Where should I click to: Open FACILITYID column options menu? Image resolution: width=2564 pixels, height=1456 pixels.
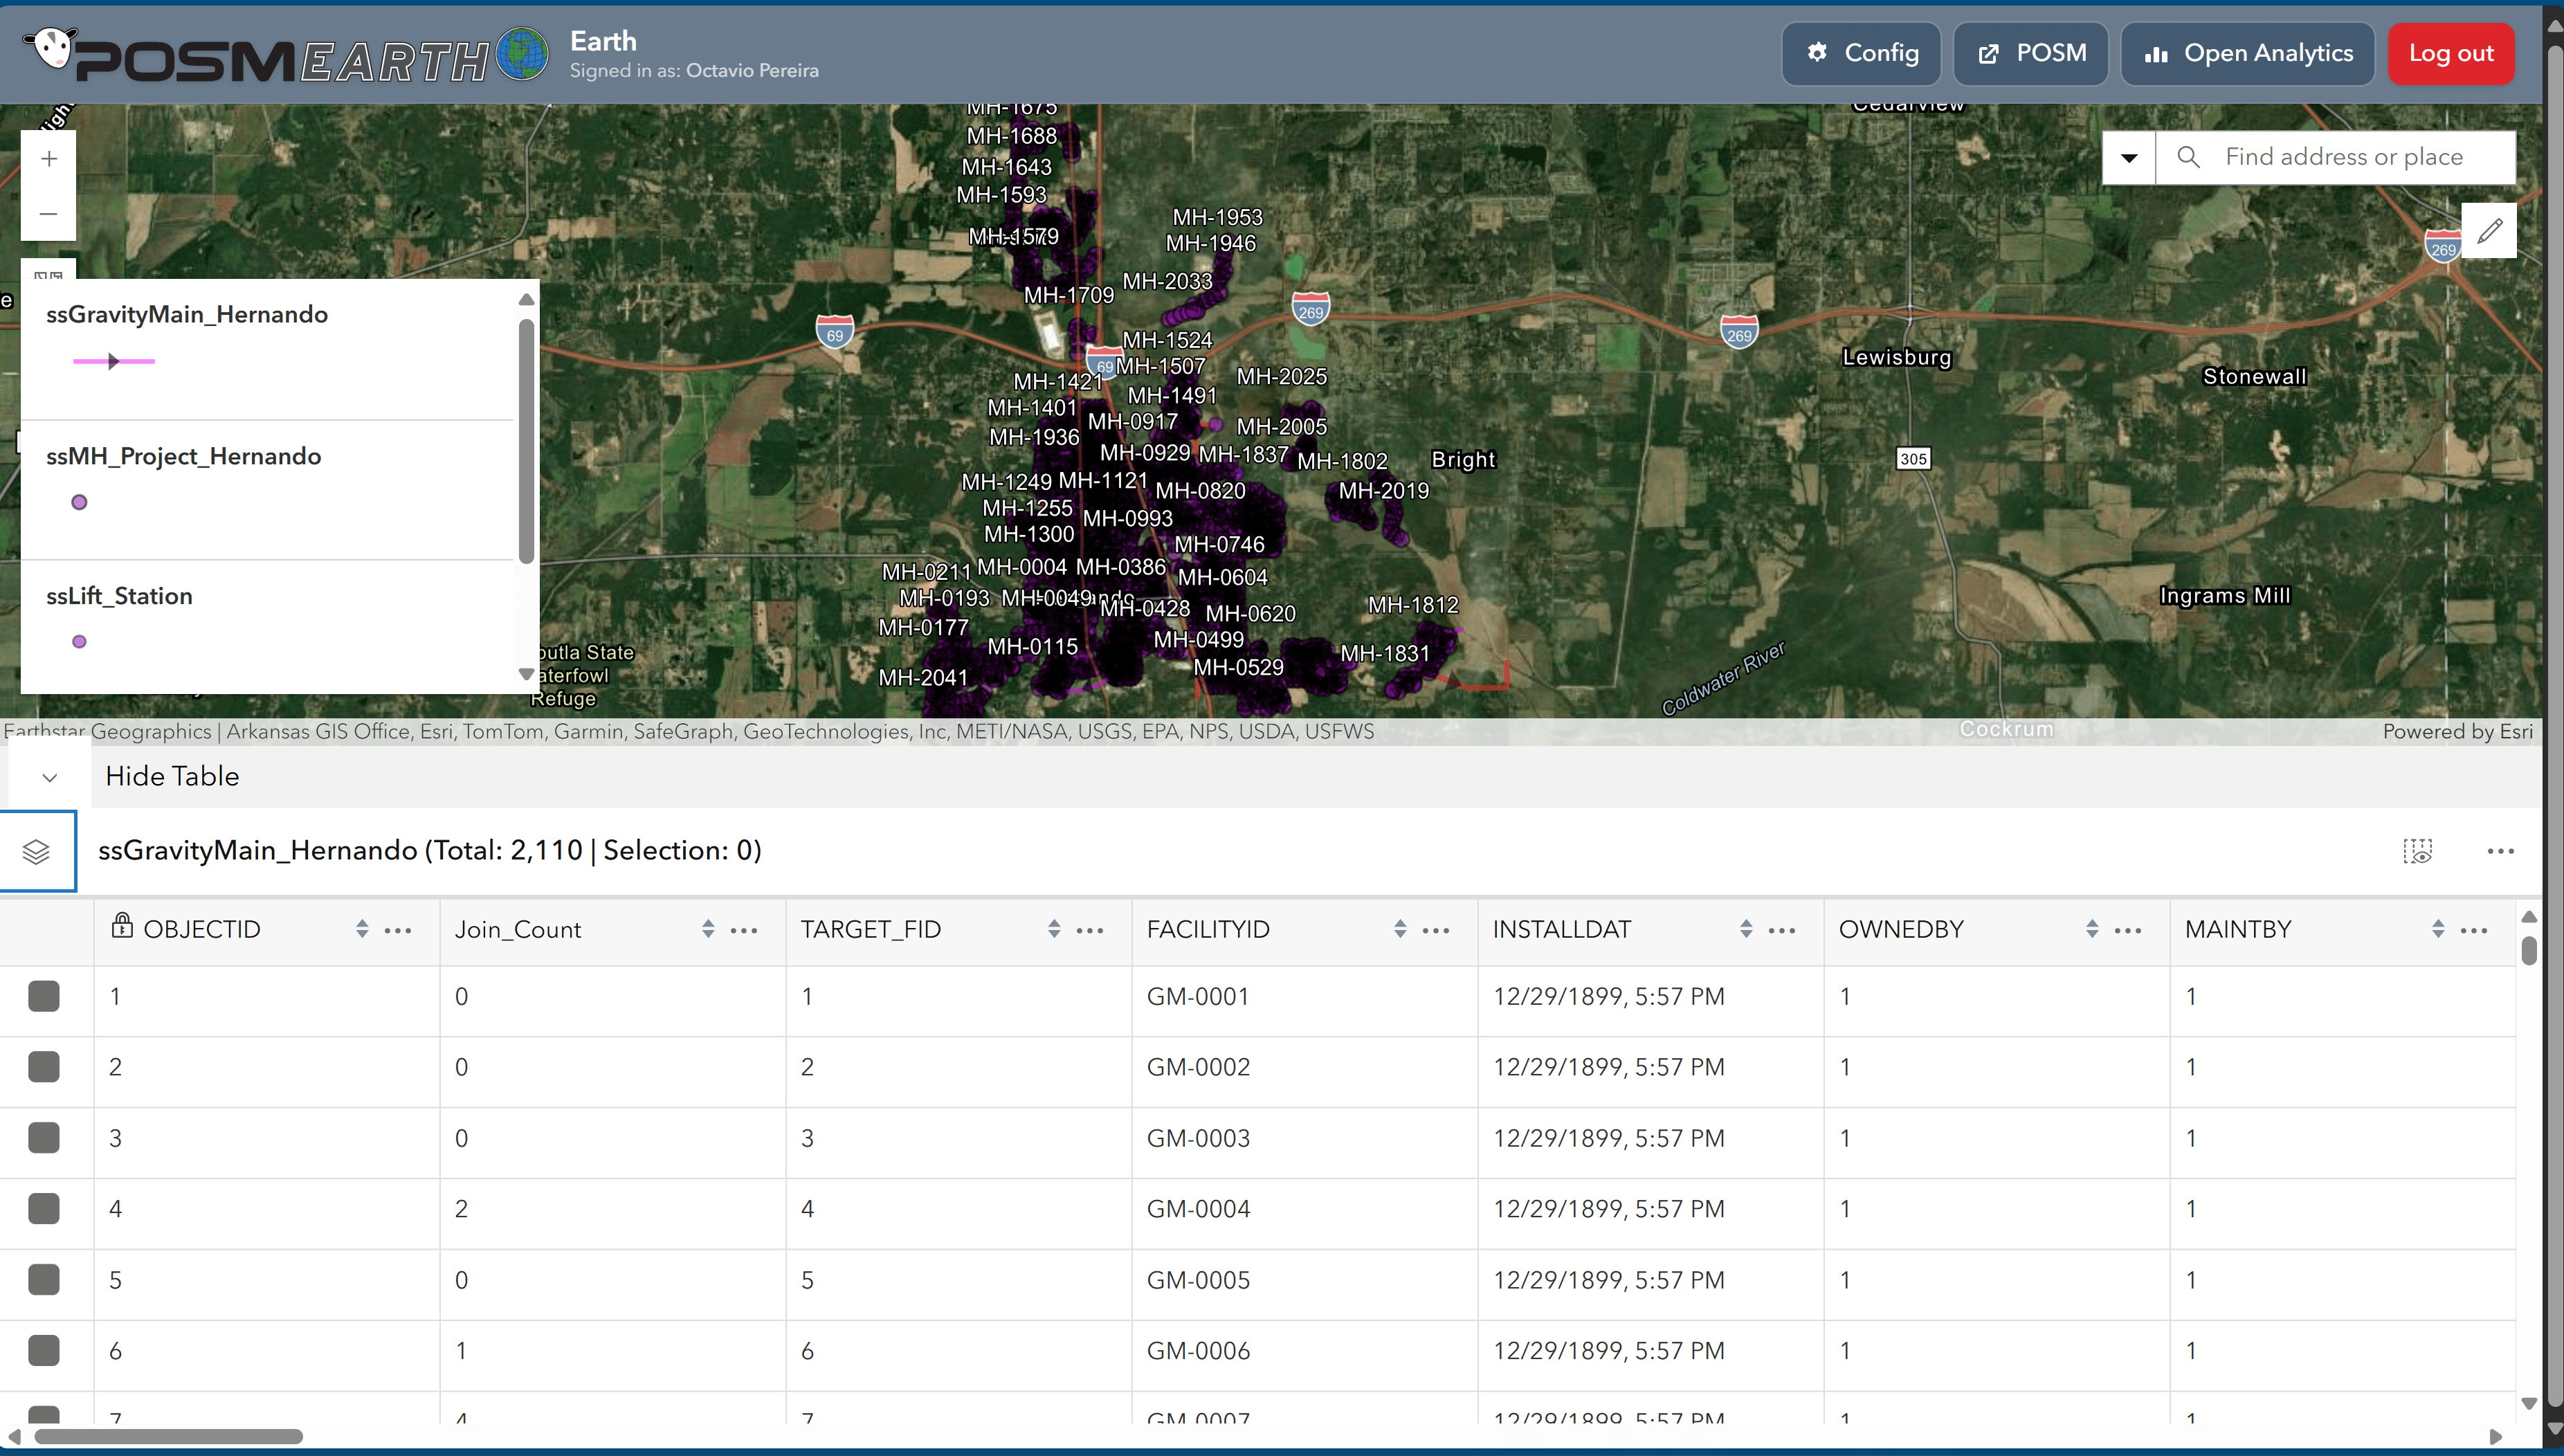(1436, 930)
